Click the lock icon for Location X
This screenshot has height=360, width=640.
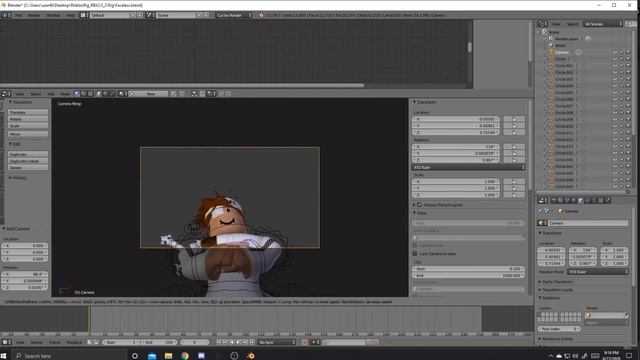point(514,119)
